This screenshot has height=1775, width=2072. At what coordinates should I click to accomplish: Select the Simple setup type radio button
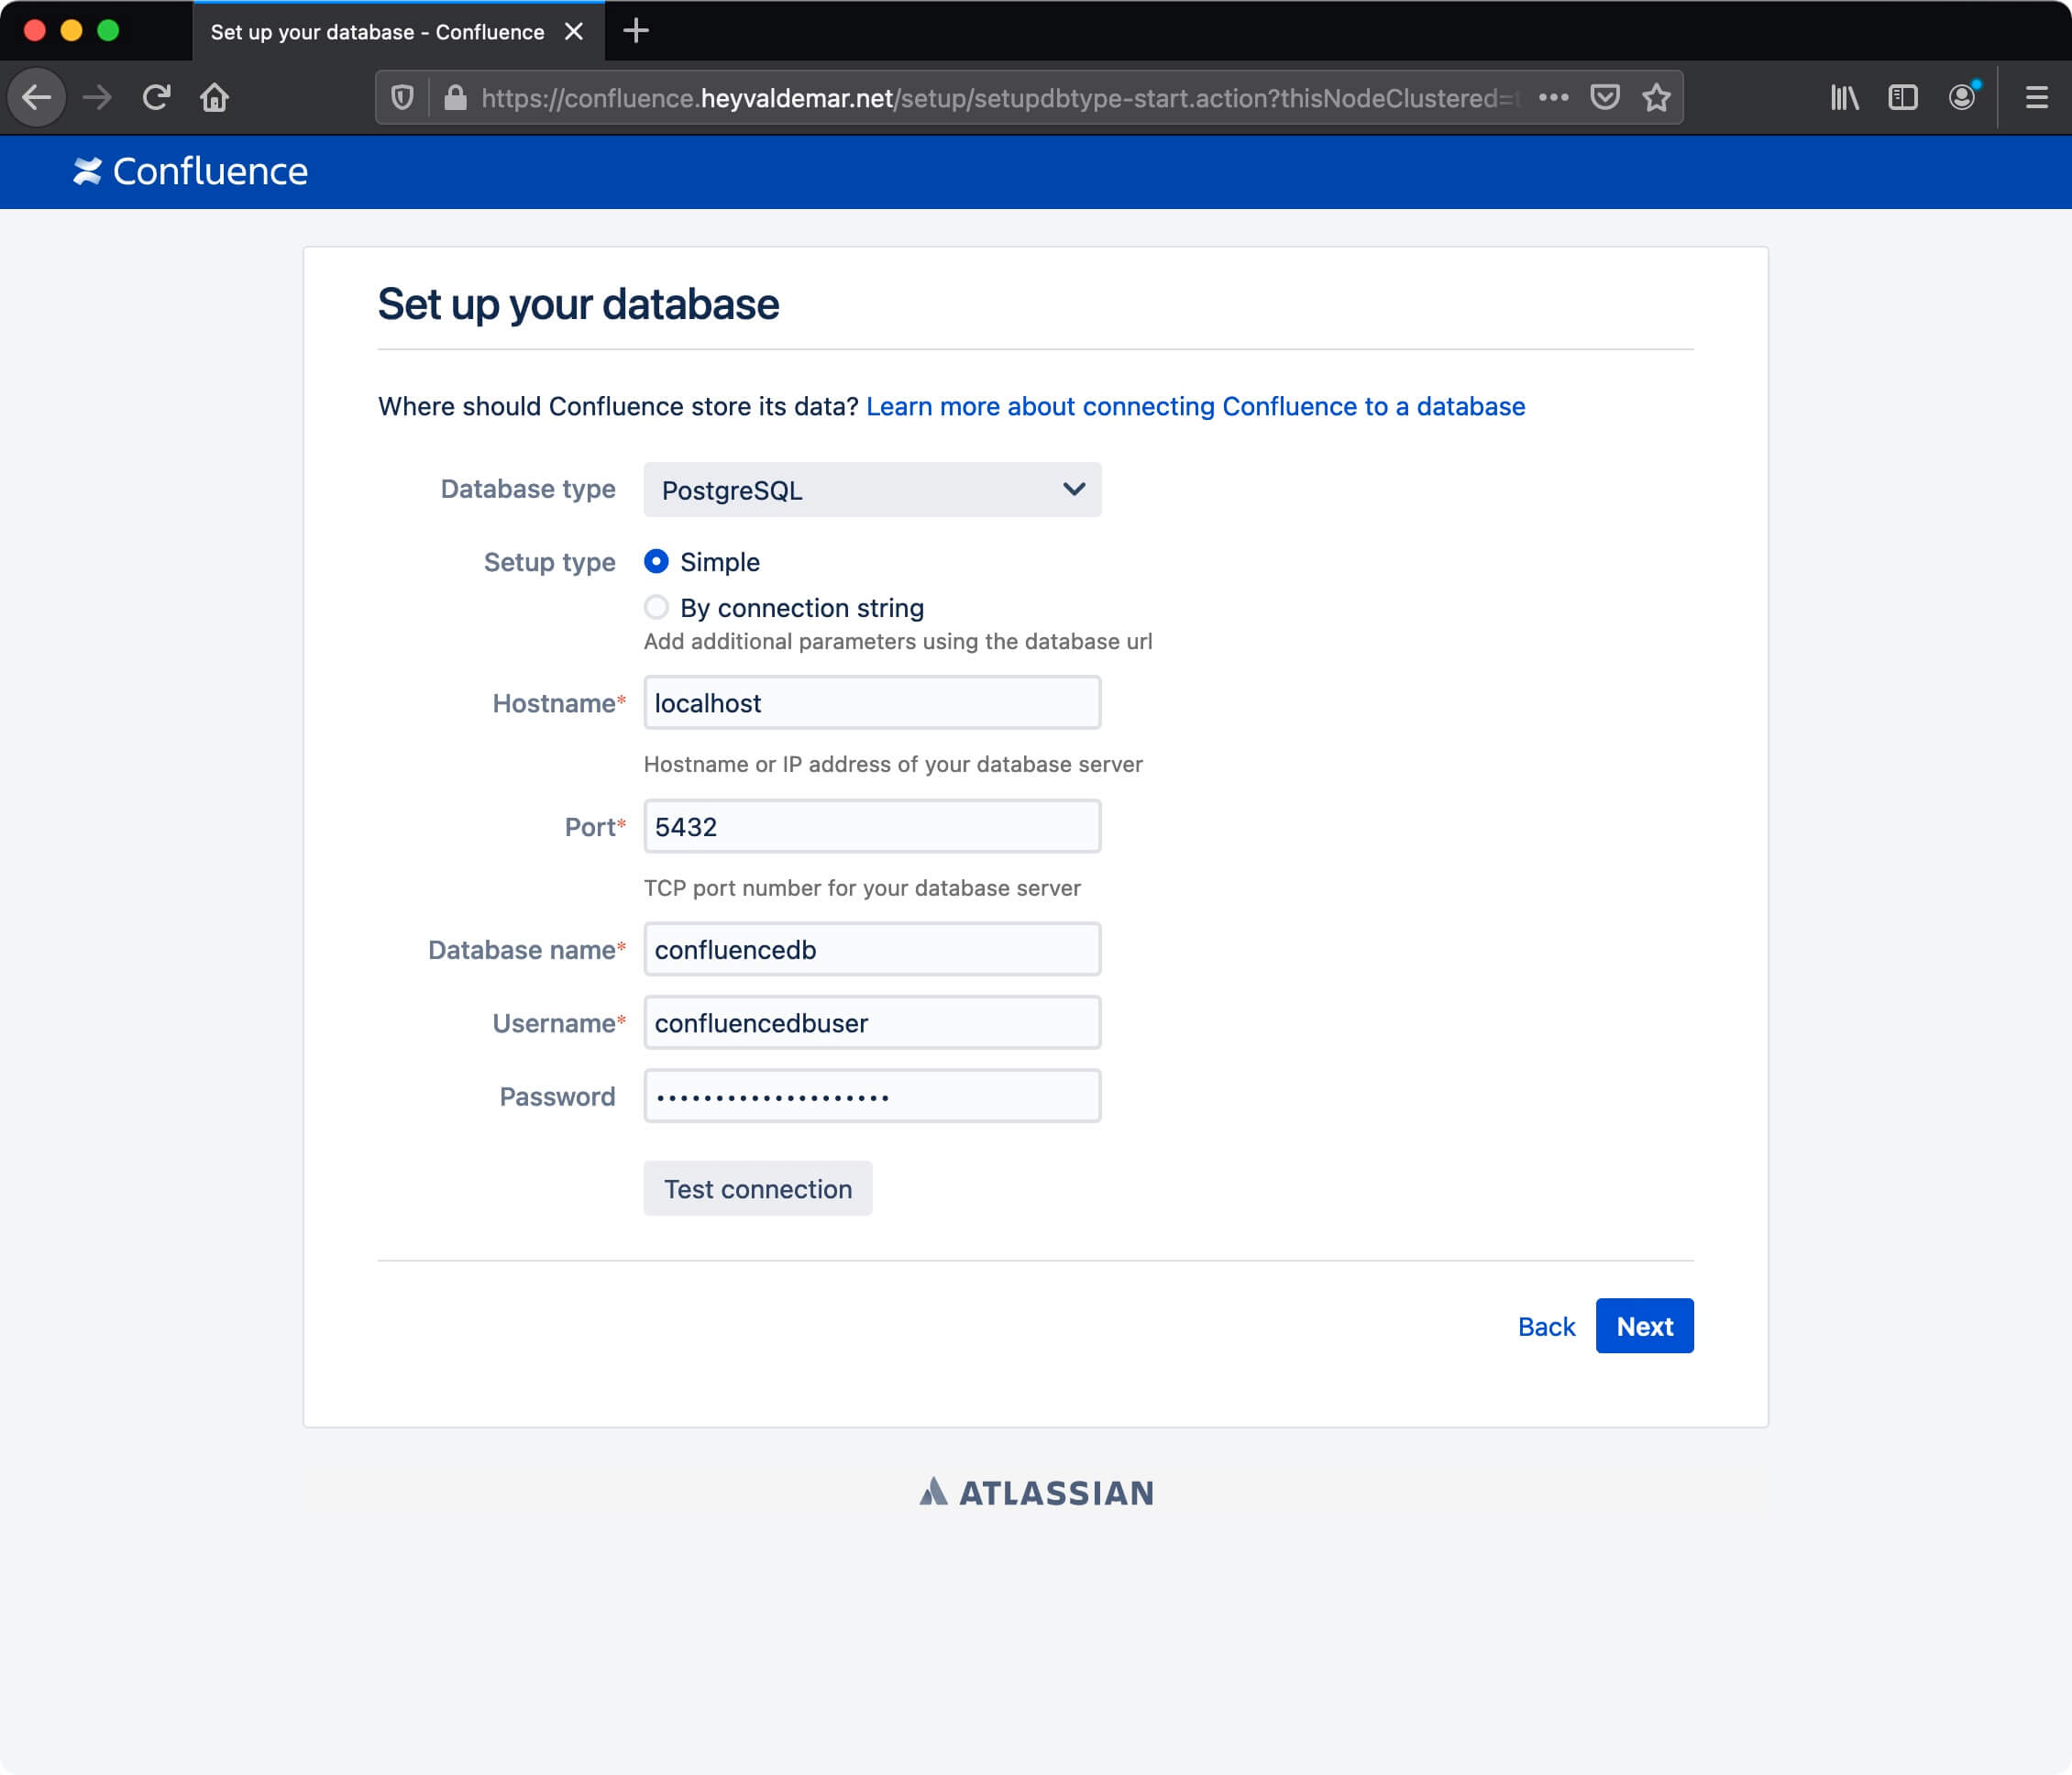click(x=653, y=560)
